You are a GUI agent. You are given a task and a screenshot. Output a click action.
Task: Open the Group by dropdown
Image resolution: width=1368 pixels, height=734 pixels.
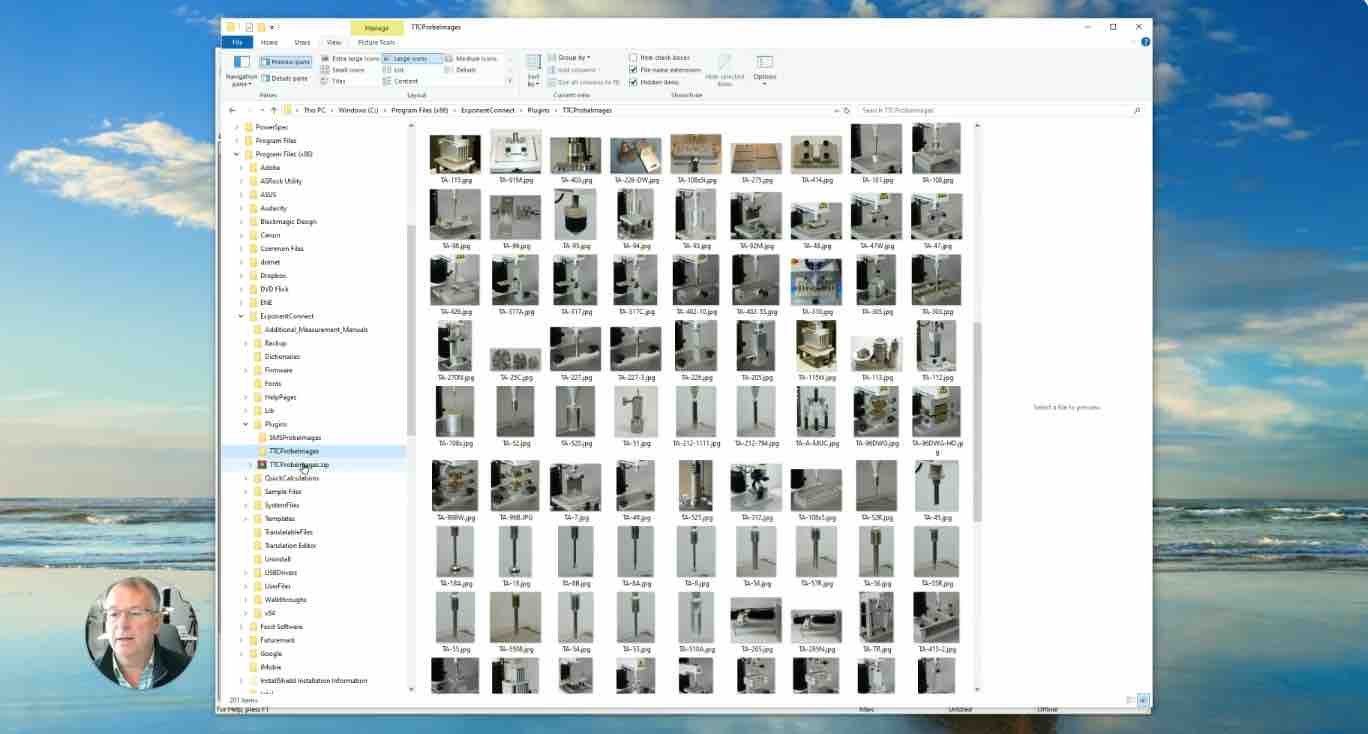pos(570,57)
